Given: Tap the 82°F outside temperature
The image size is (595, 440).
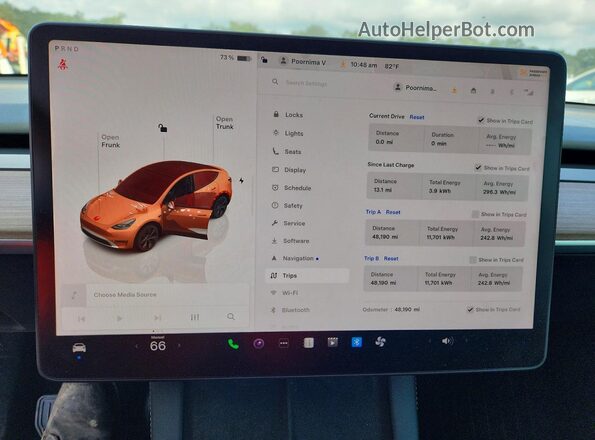Looking at the screenshot, I should click(392, 66).
